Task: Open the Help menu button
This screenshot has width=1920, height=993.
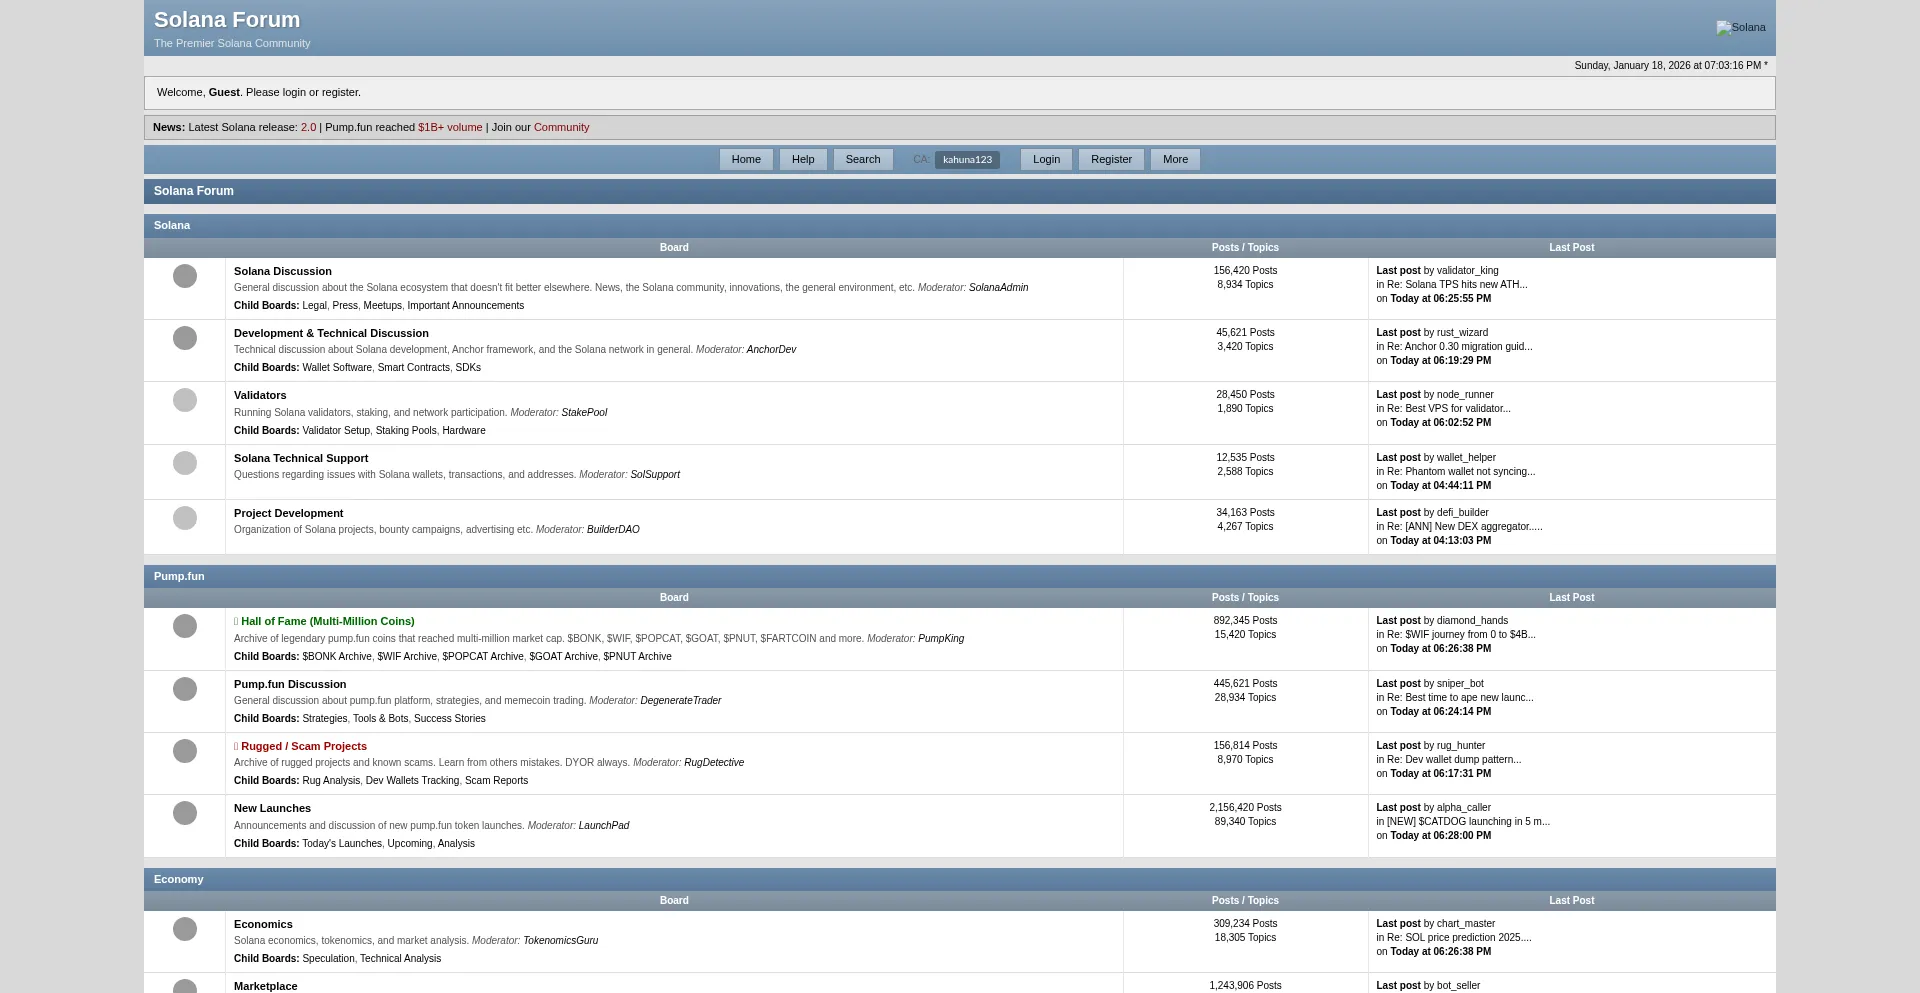Action: (x=803, y=159)
